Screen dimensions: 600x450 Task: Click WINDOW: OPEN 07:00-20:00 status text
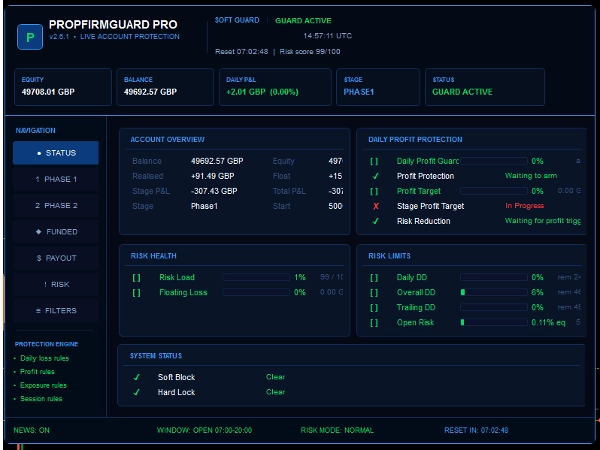click(x=204, y=430)
